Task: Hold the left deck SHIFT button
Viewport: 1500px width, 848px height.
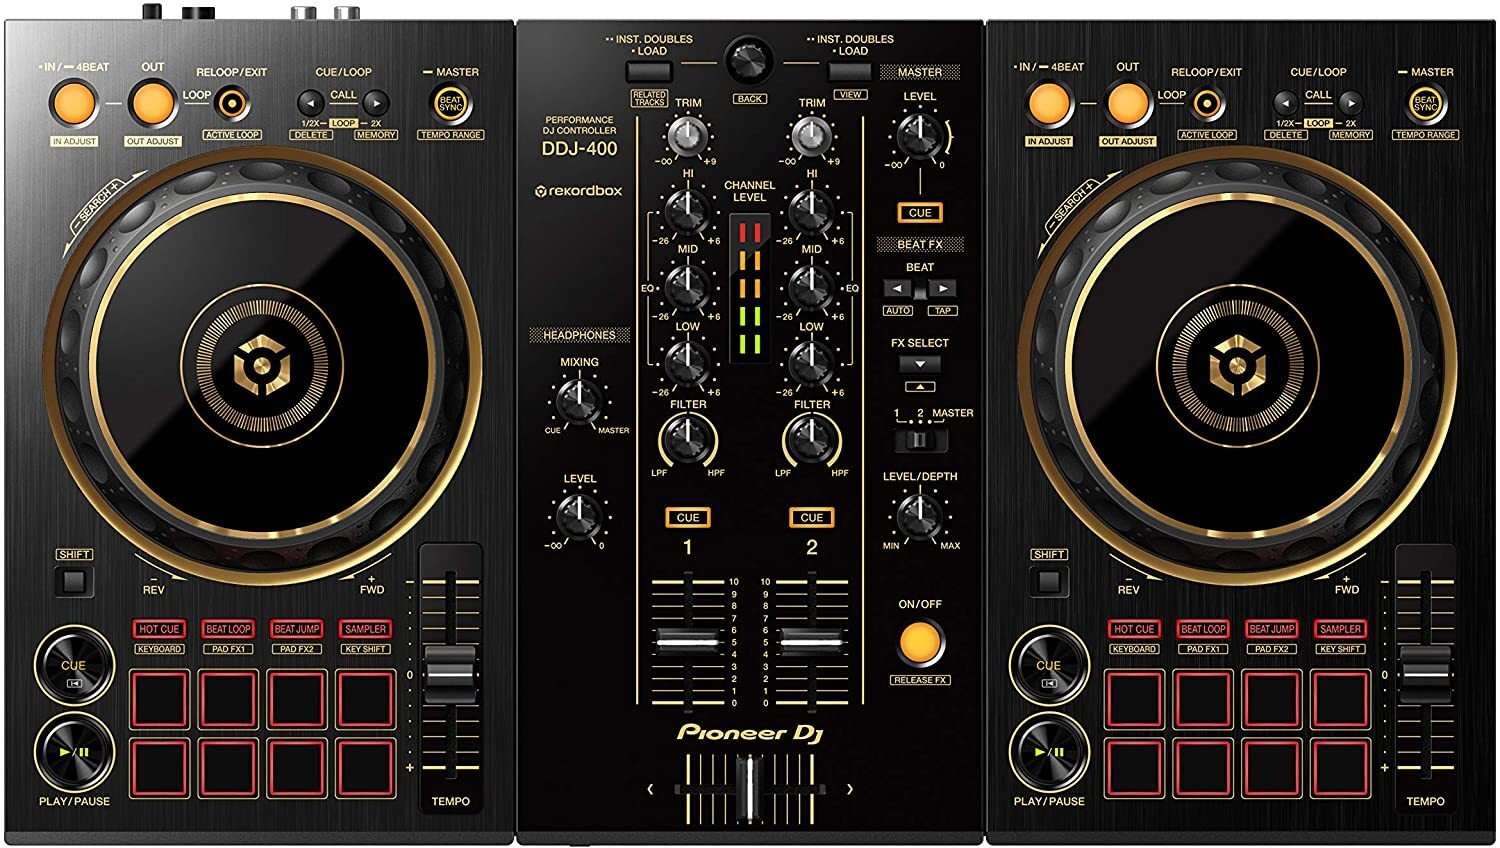Action: pos(73,581)
